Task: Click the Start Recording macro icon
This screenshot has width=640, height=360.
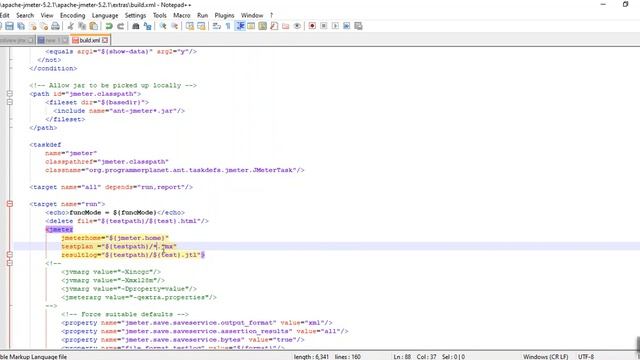Action: coord(312,26)
